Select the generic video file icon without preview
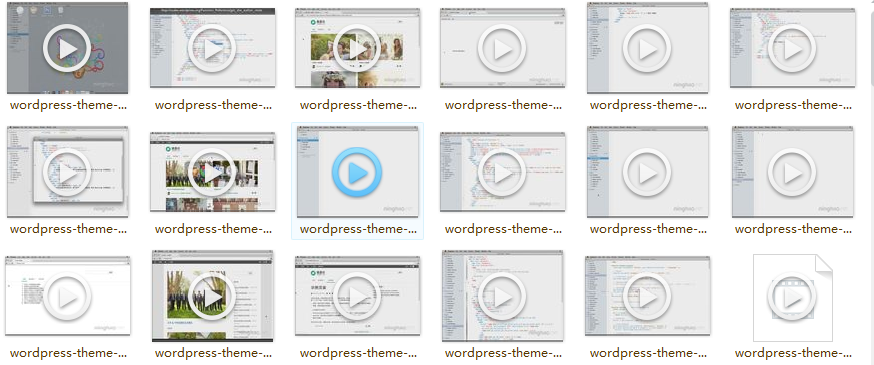The width and height of the screenshot is (874, 365). [x=792, y=297]
